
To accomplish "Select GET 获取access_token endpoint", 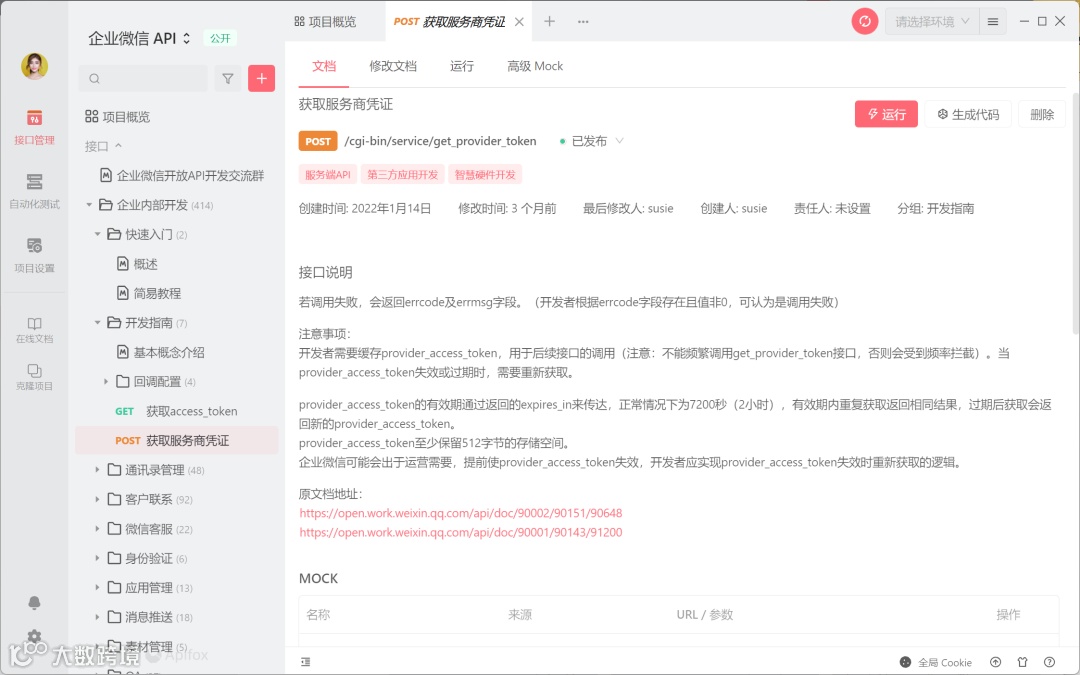I will [176, 411].
